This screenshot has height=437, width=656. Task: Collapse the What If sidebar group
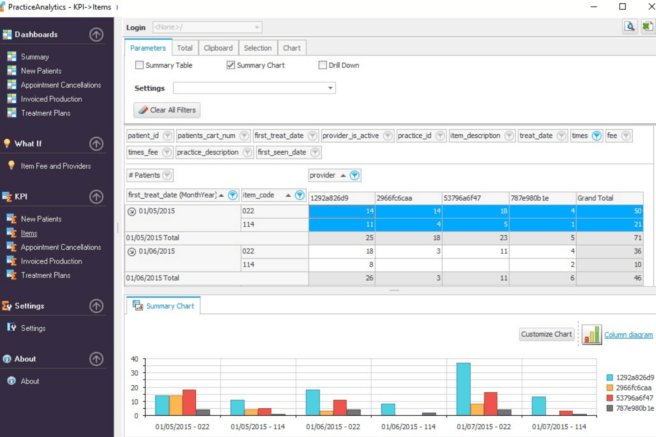[96, 143]
